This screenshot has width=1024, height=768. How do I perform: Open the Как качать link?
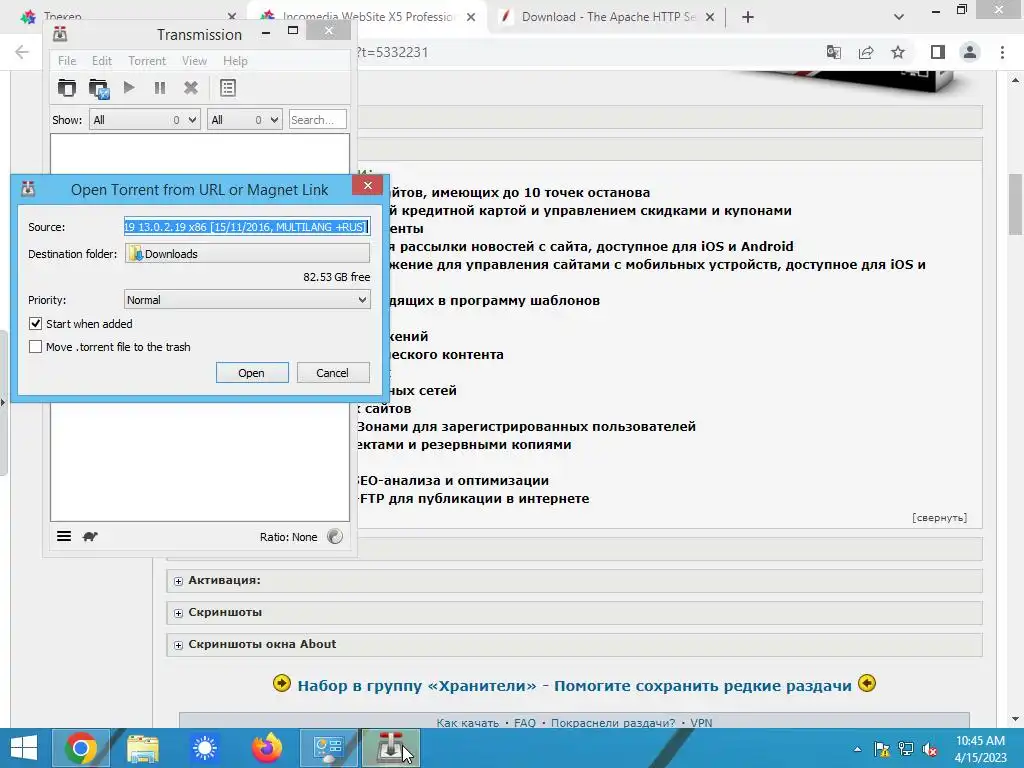[x=467, y=723]
